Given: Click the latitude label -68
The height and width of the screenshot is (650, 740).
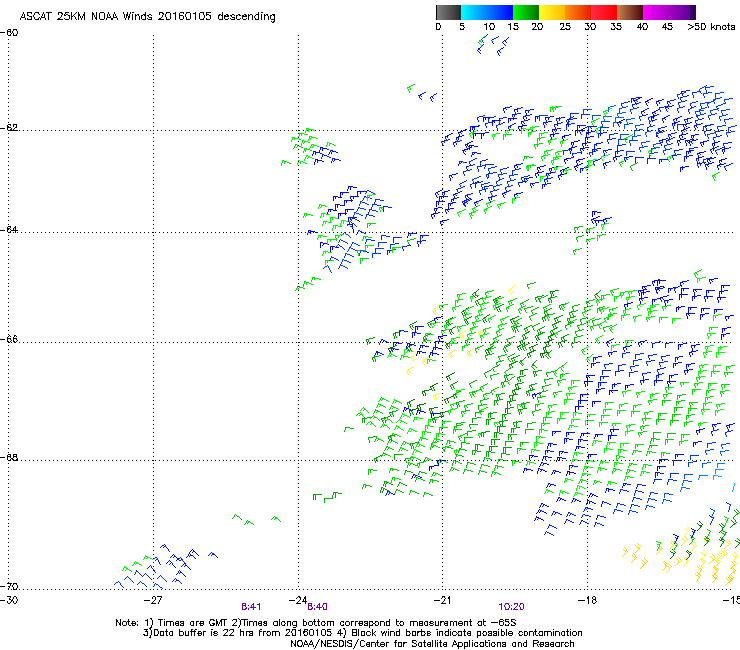Looking at the screenshot, I should click(9, 458).
